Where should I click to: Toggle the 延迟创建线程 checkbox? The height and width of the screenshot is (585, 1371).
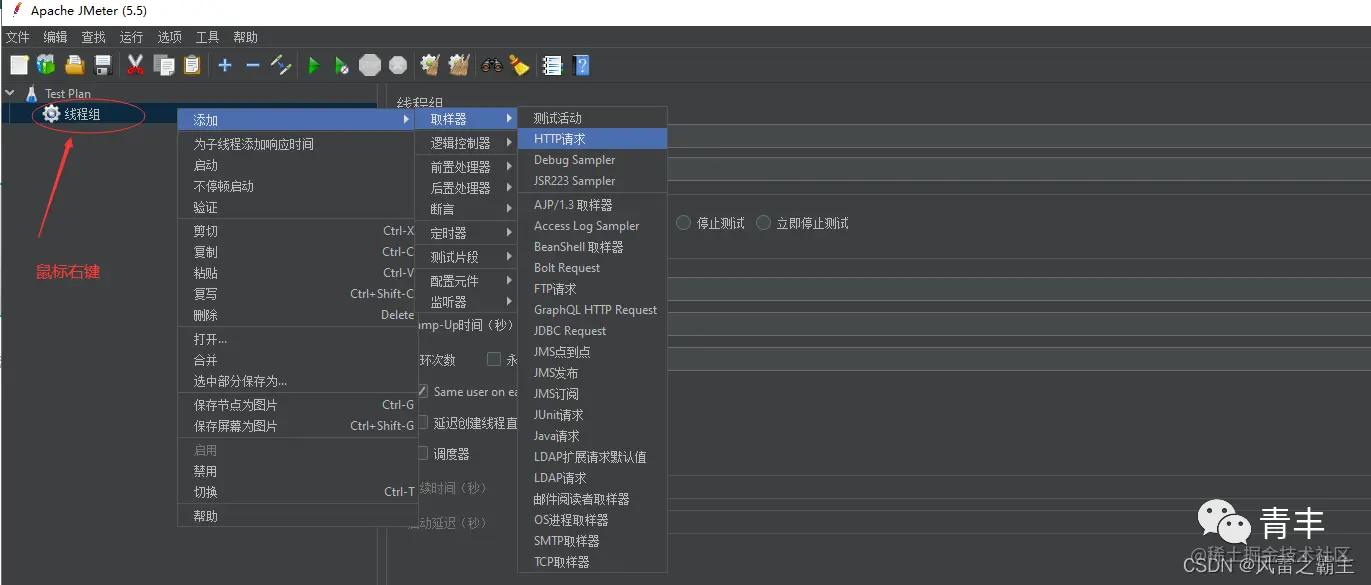click(422, 423)
